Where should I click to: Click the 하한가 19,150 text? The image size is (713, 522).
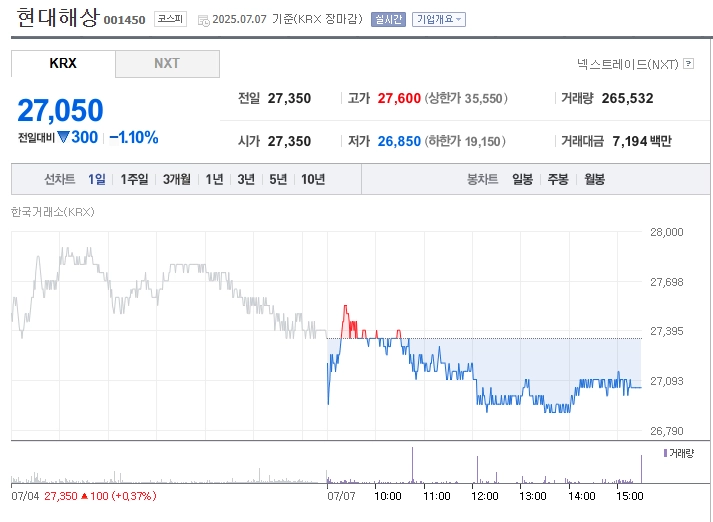pyautogui.click(x=465, y=141)
